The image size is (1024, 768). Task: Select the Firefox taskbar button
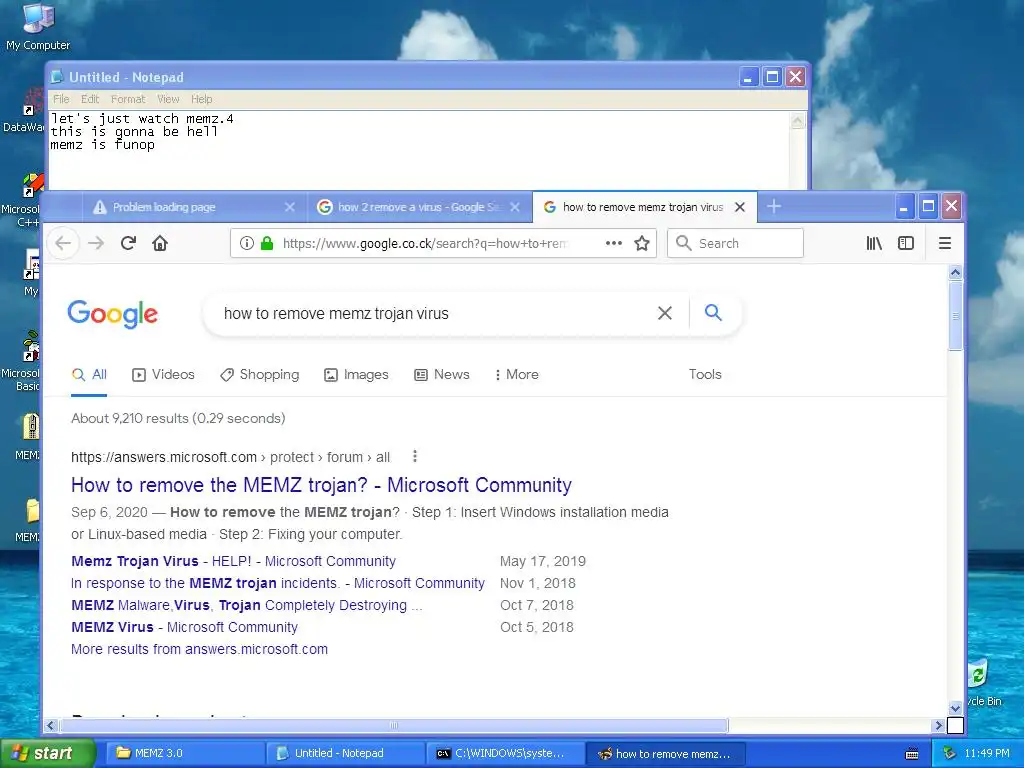coord(665,753)
